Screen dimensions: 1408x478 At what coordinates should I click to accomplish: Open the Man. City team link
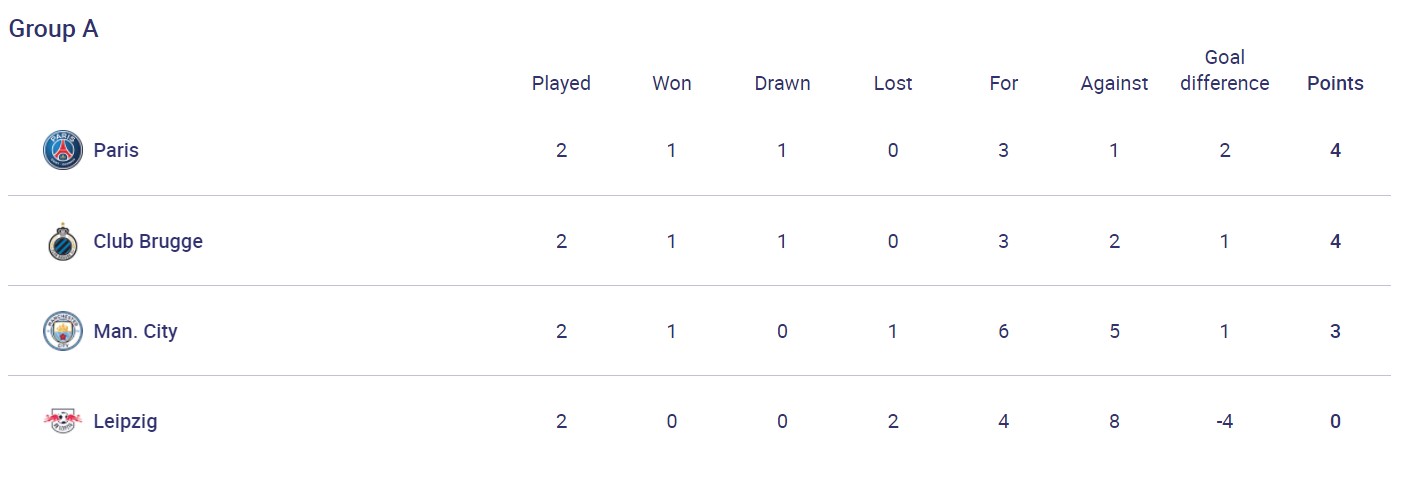click(135, 332)
